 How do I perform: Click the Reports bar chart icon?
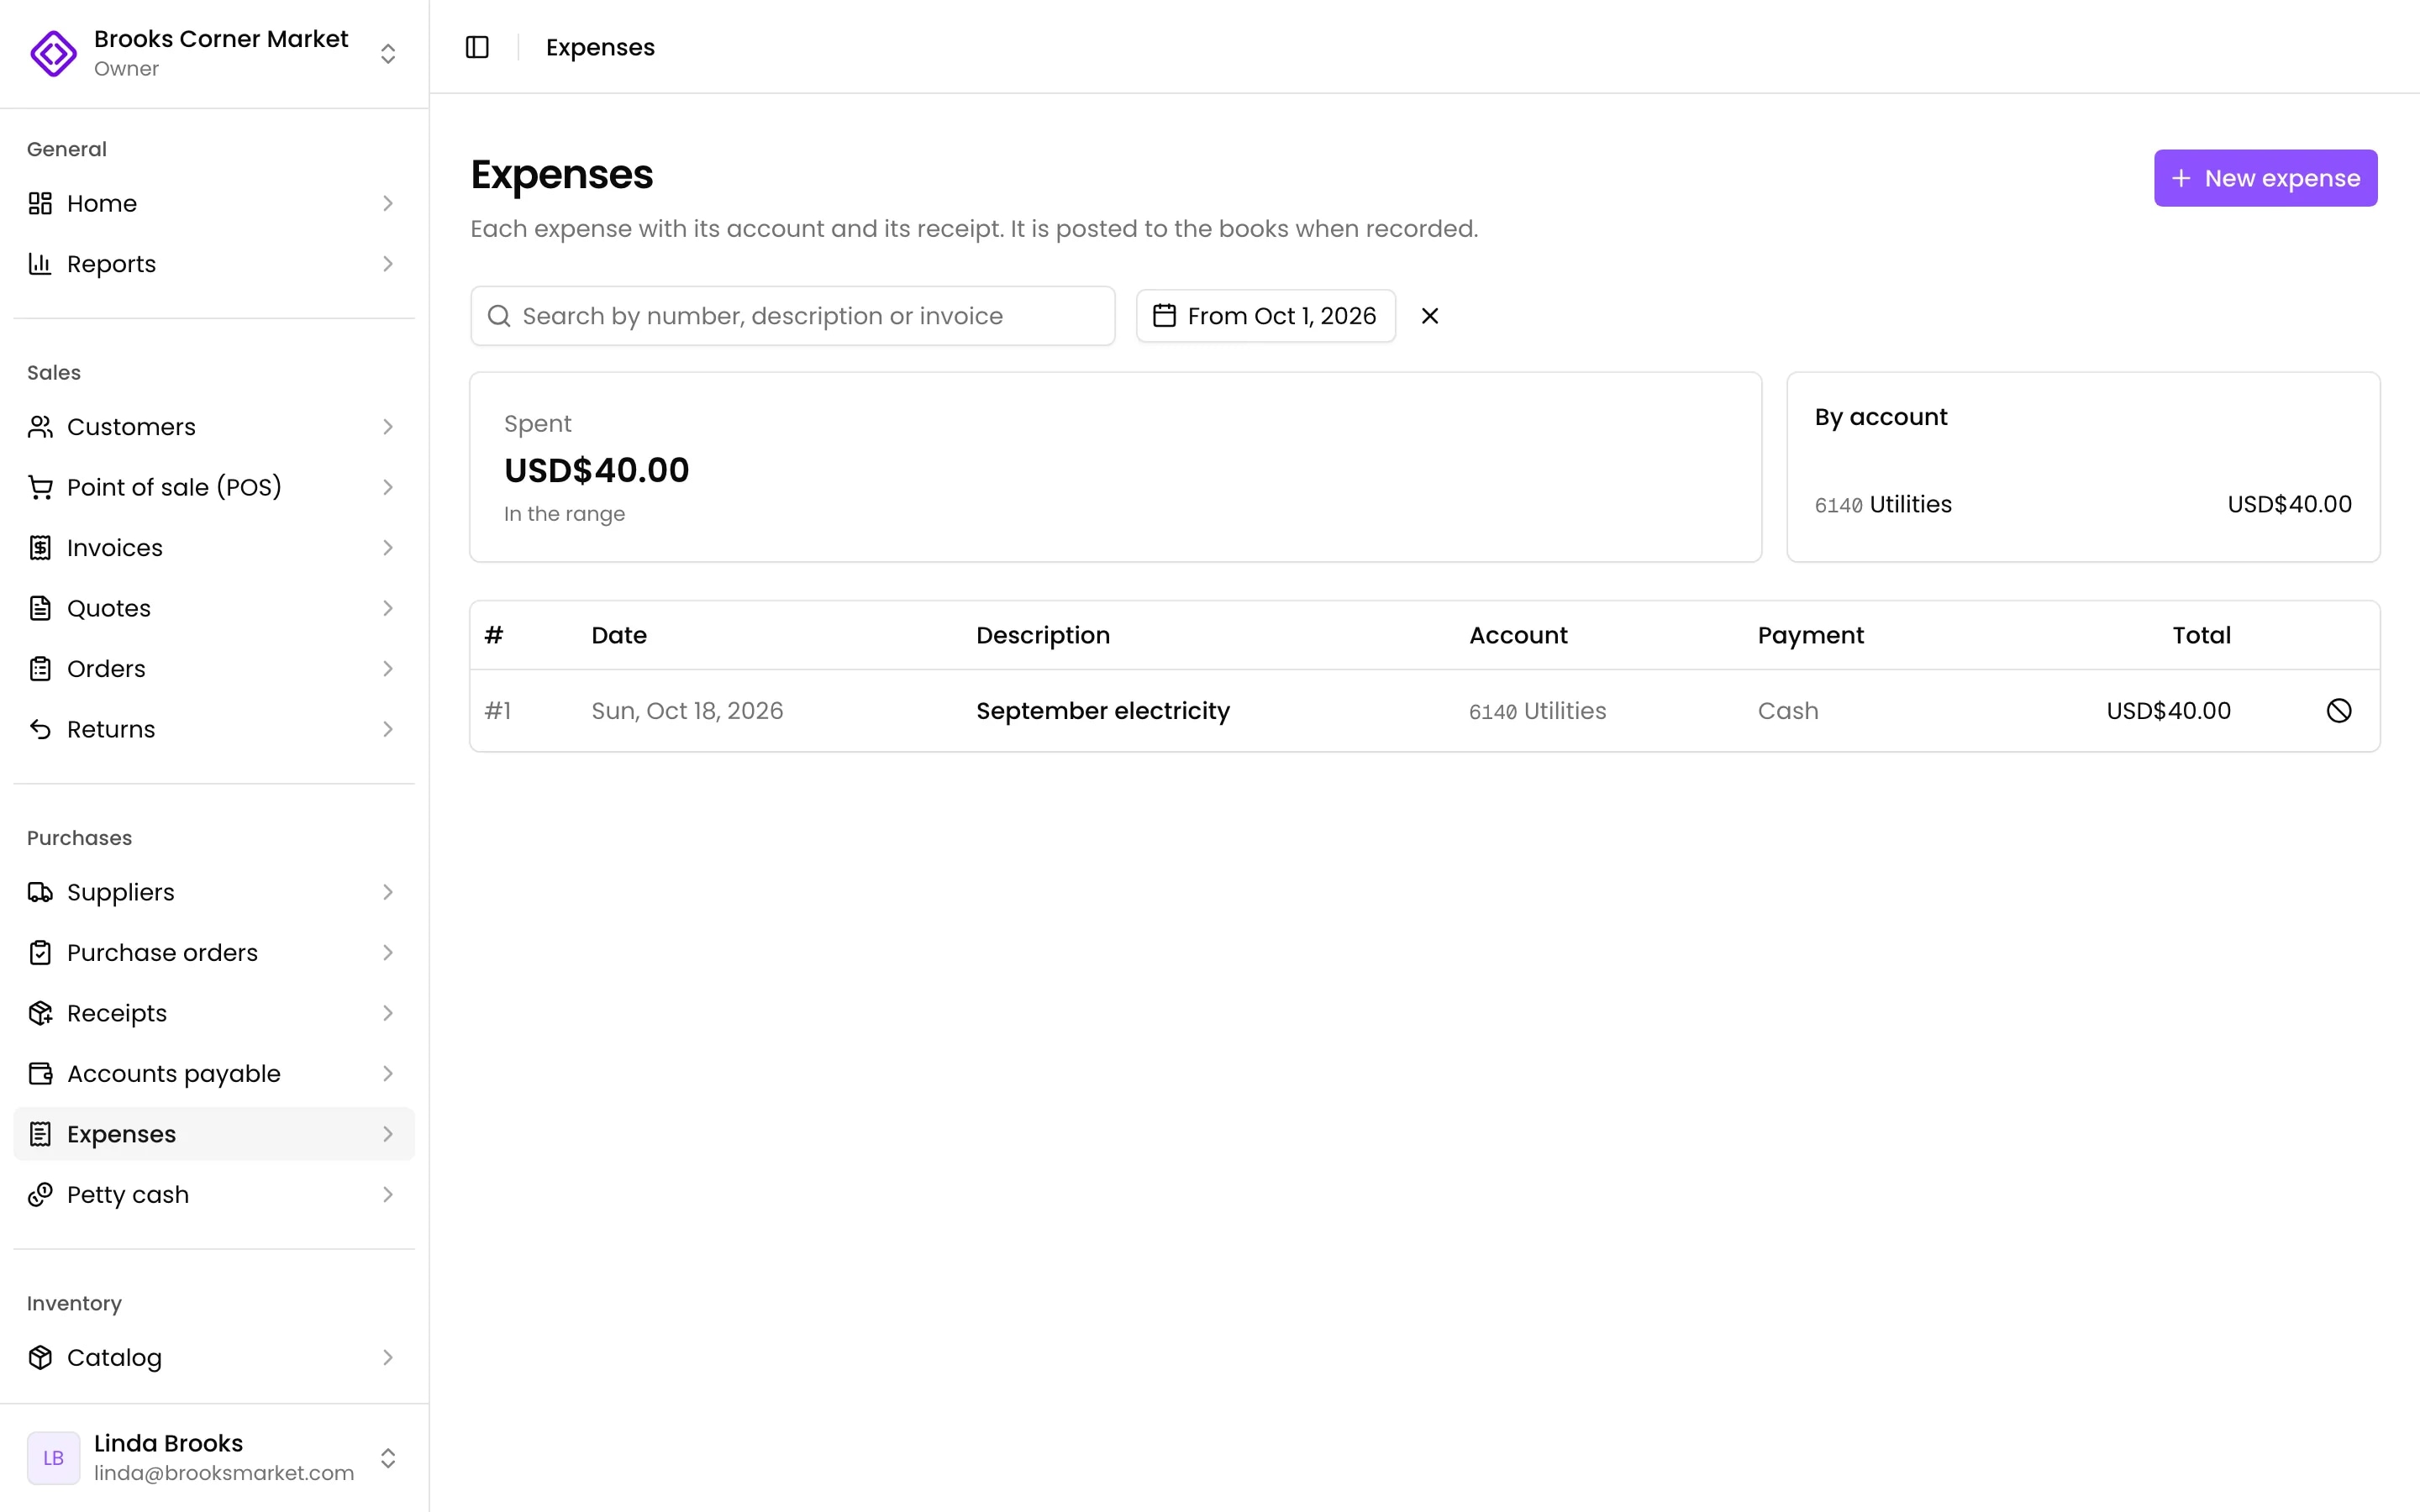coord(40,264)
